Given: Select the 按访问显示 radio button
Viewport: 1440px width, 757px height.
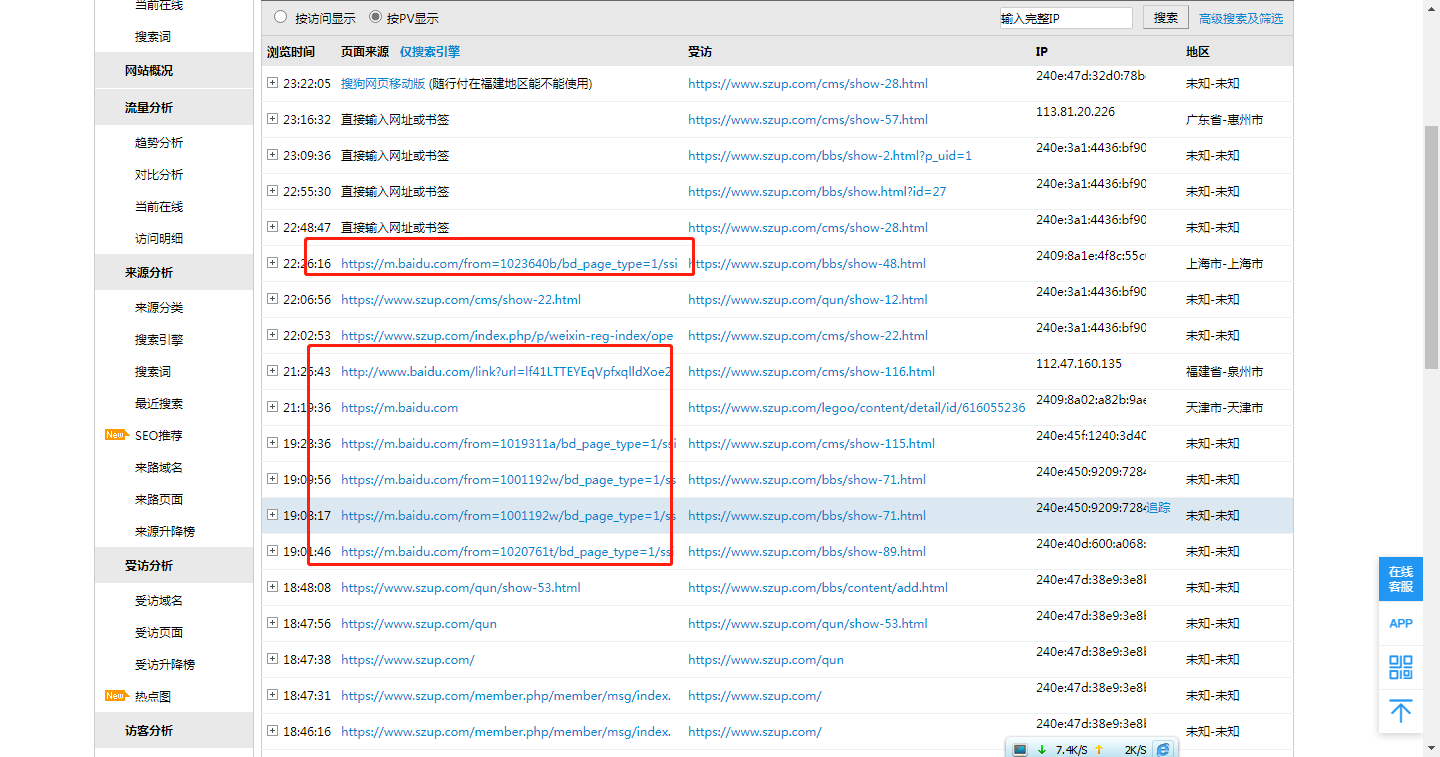Looking at the screenshot, I should point(280,18).
